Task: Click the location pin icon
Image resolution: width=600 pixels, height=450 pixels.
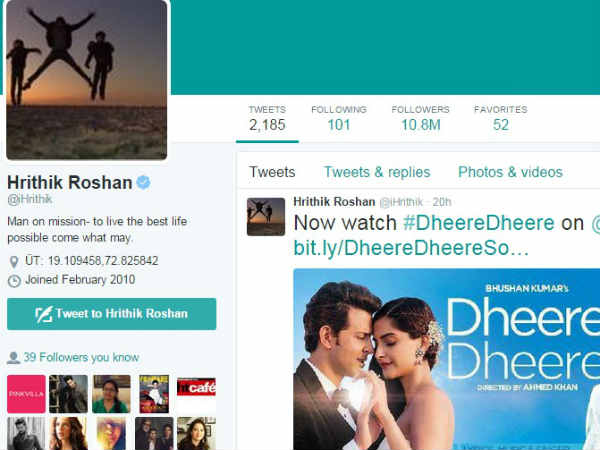Action: point(14,262)
